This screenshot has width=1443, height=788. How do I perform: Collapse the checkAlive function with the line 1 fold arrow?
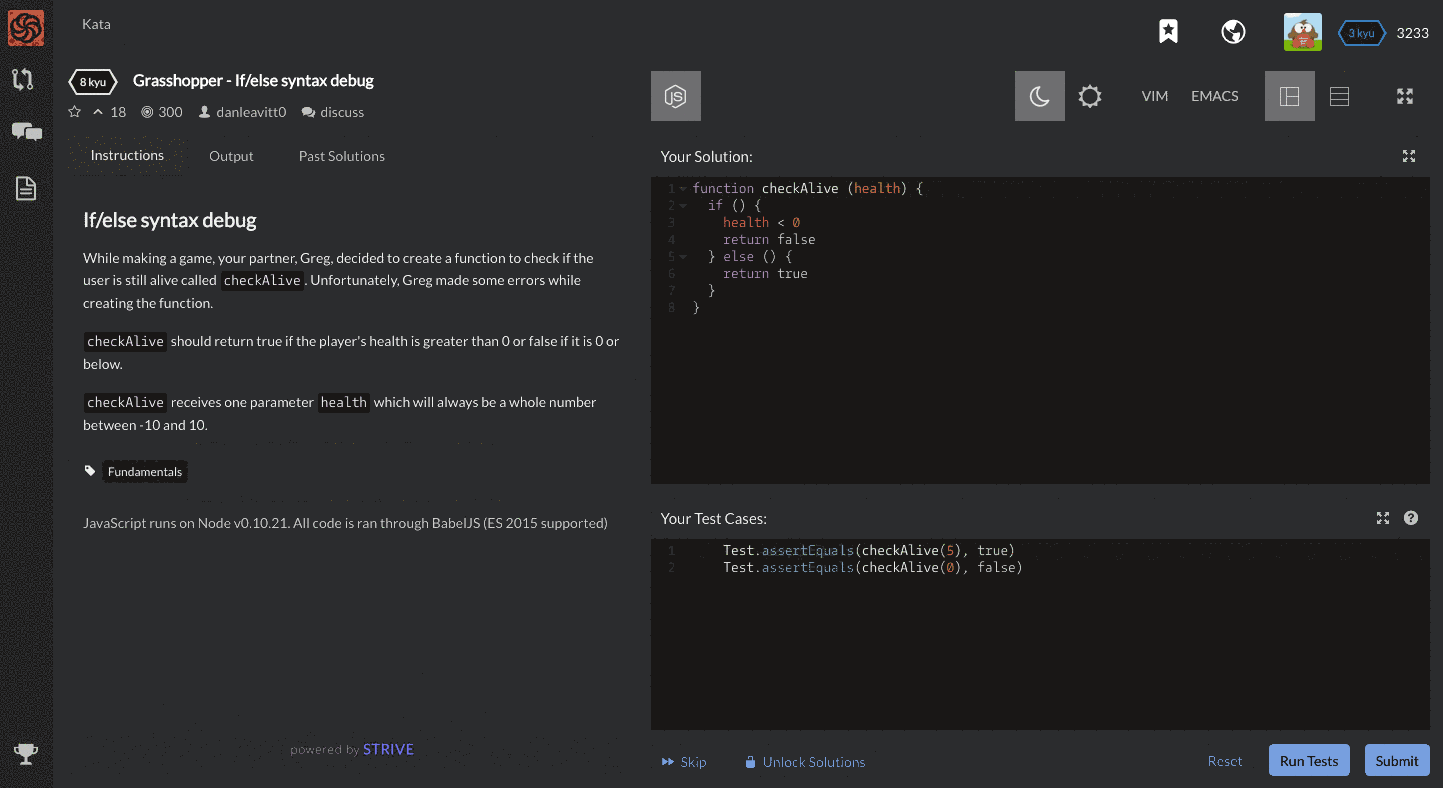tap(684, 188)
